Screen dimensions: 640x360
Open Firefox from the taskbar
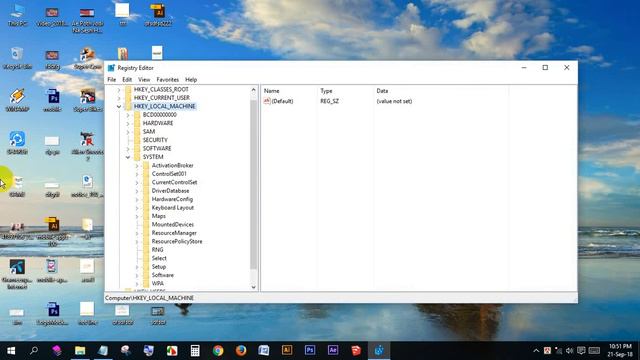pyautogui.click(x=241, y=350)
